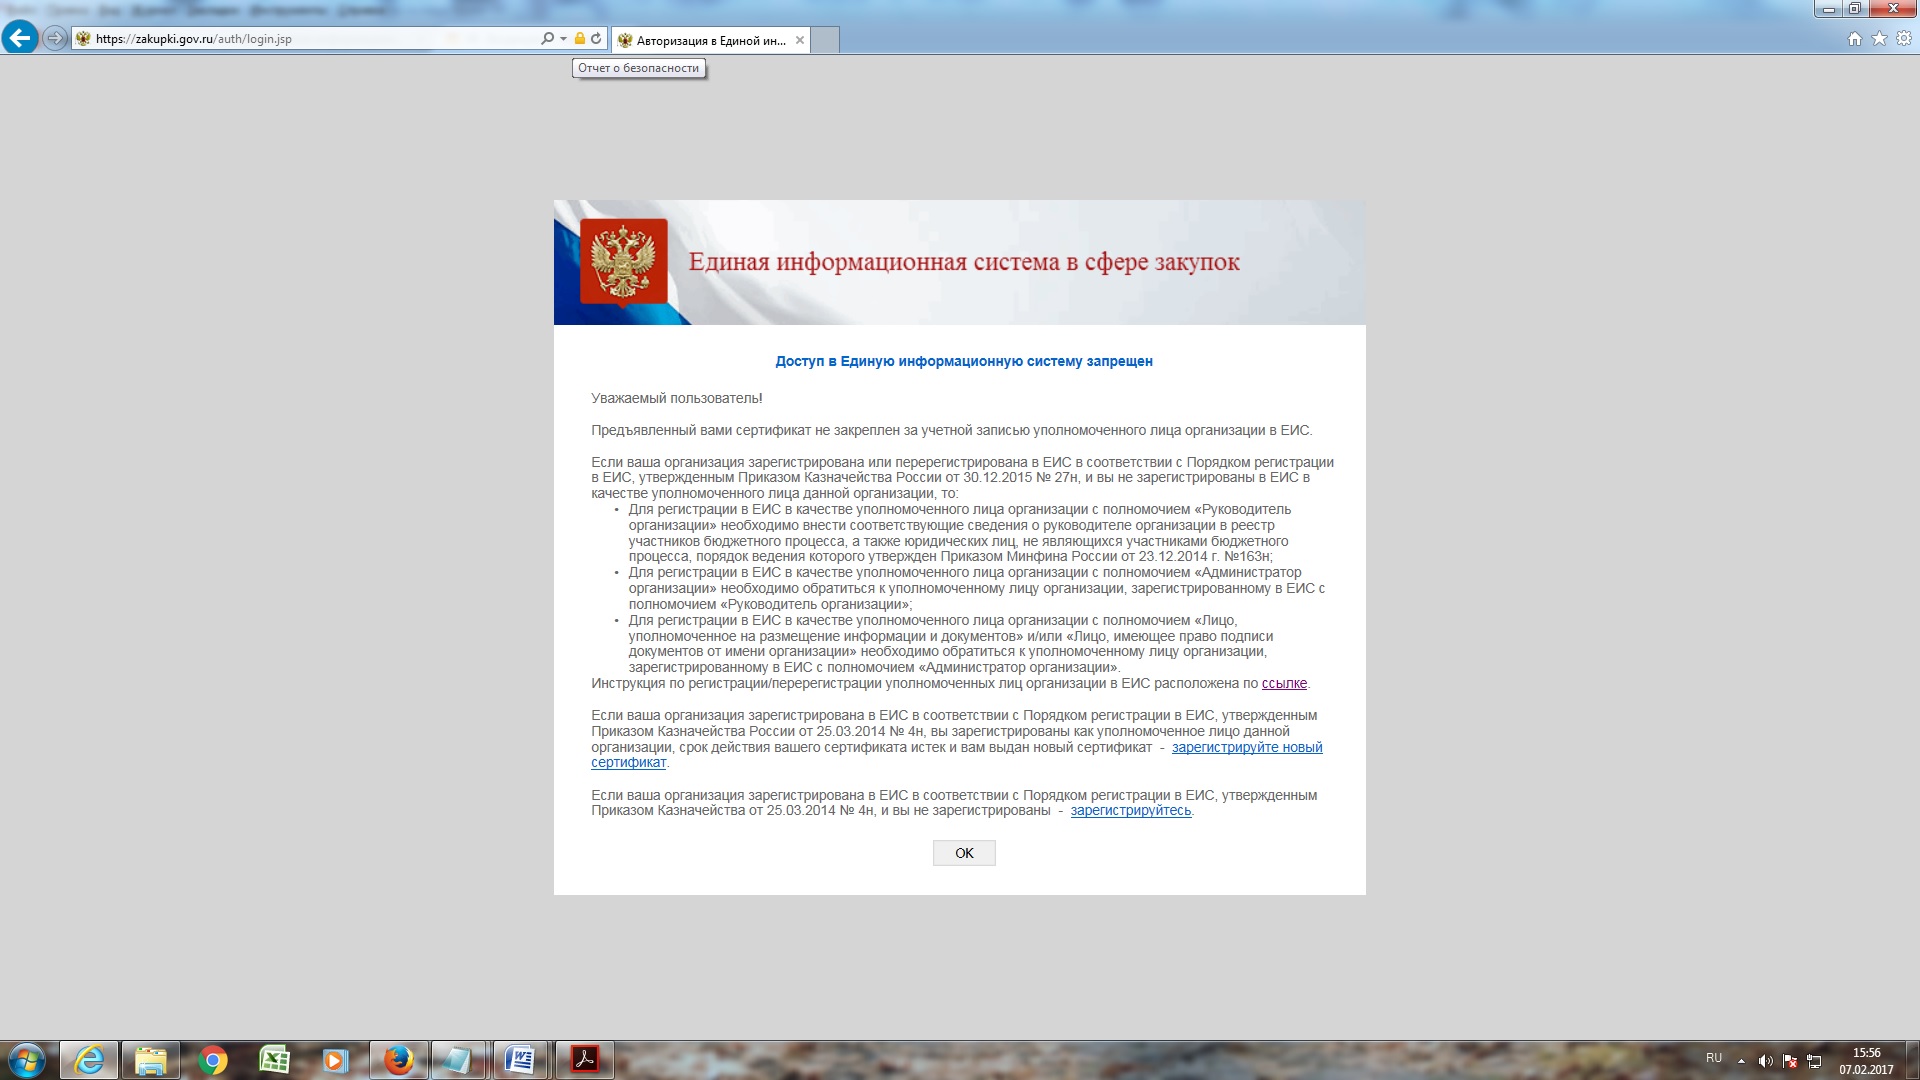Close the 'Авторизация в Единой' tab
1920x1080 pixels.
[x=799, y=41]
